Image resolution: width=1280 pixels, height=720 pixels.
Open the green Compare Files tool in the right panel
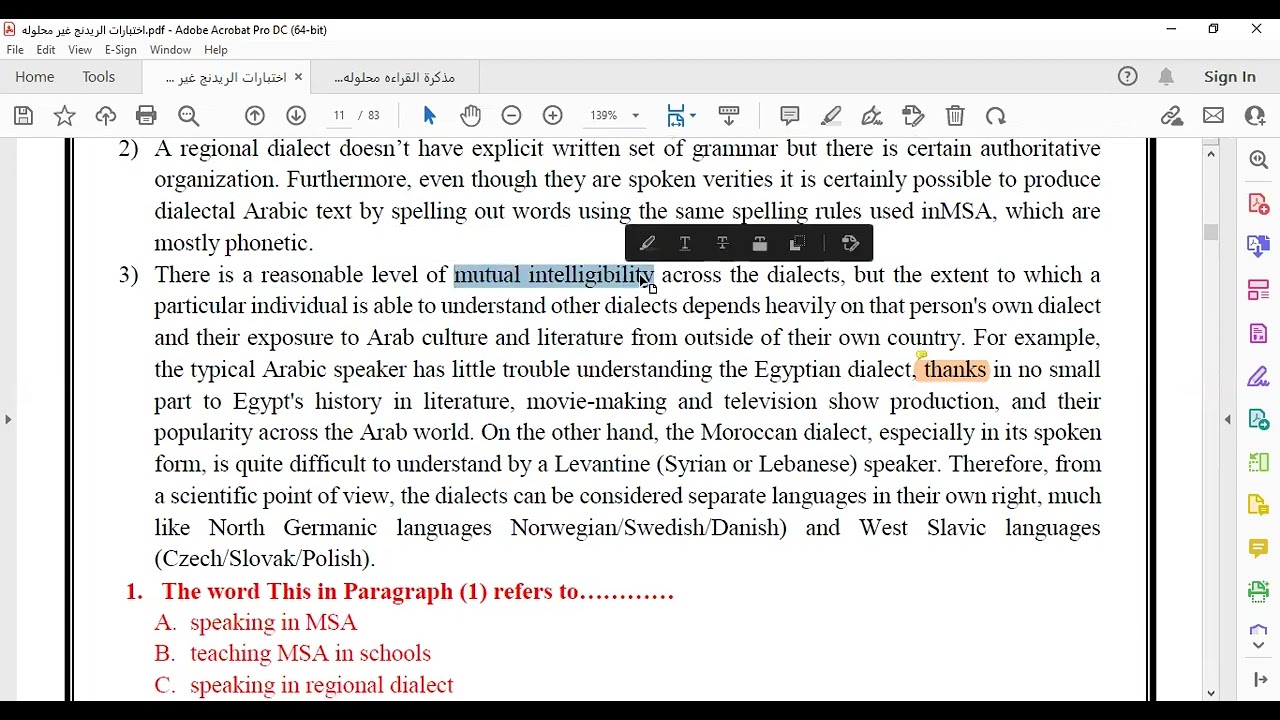point(1258,462)
